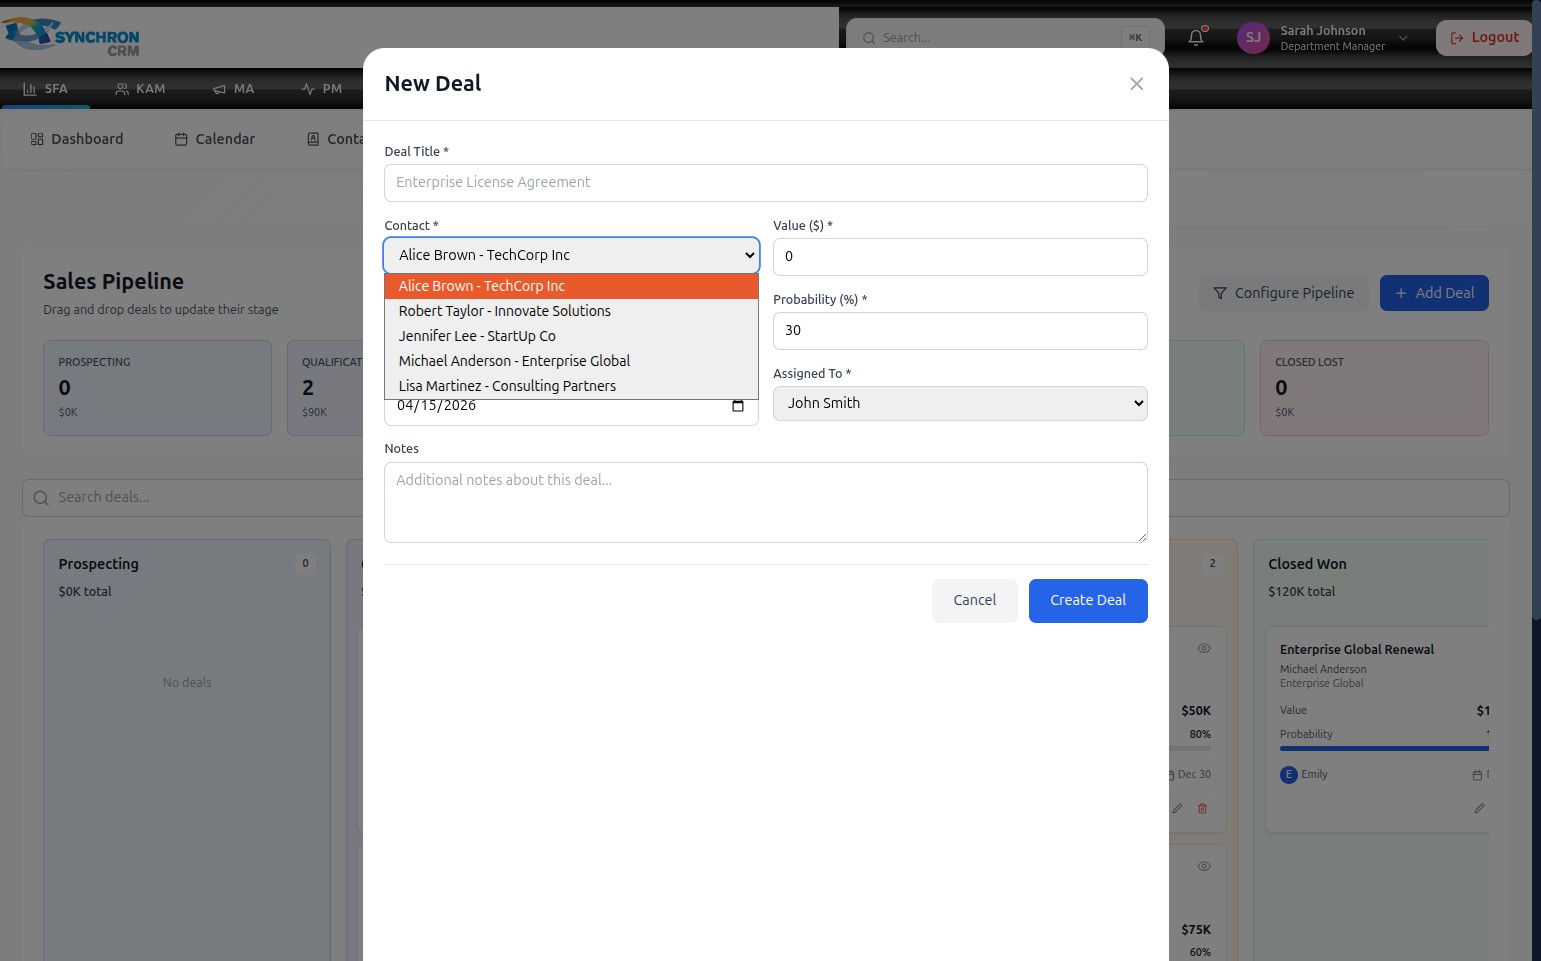1541x961 pixels.
Task: Pick Michael Anderson - Enterprise Global
Action: point(571,361)
